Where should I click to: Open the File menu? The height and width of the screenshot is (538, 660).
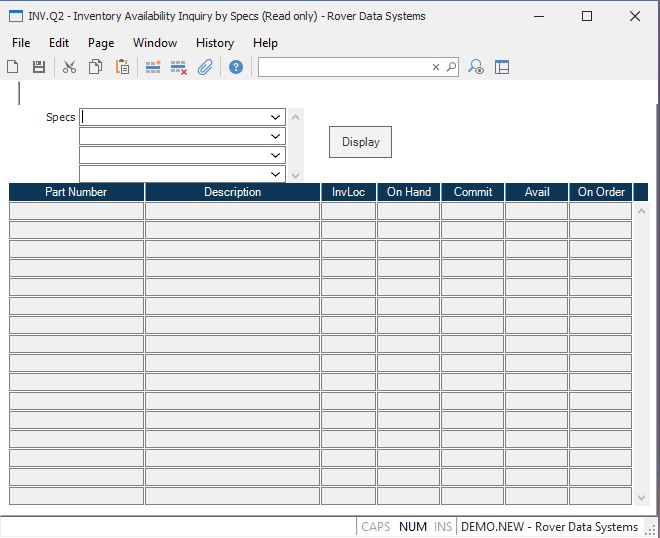pos(21,43)
